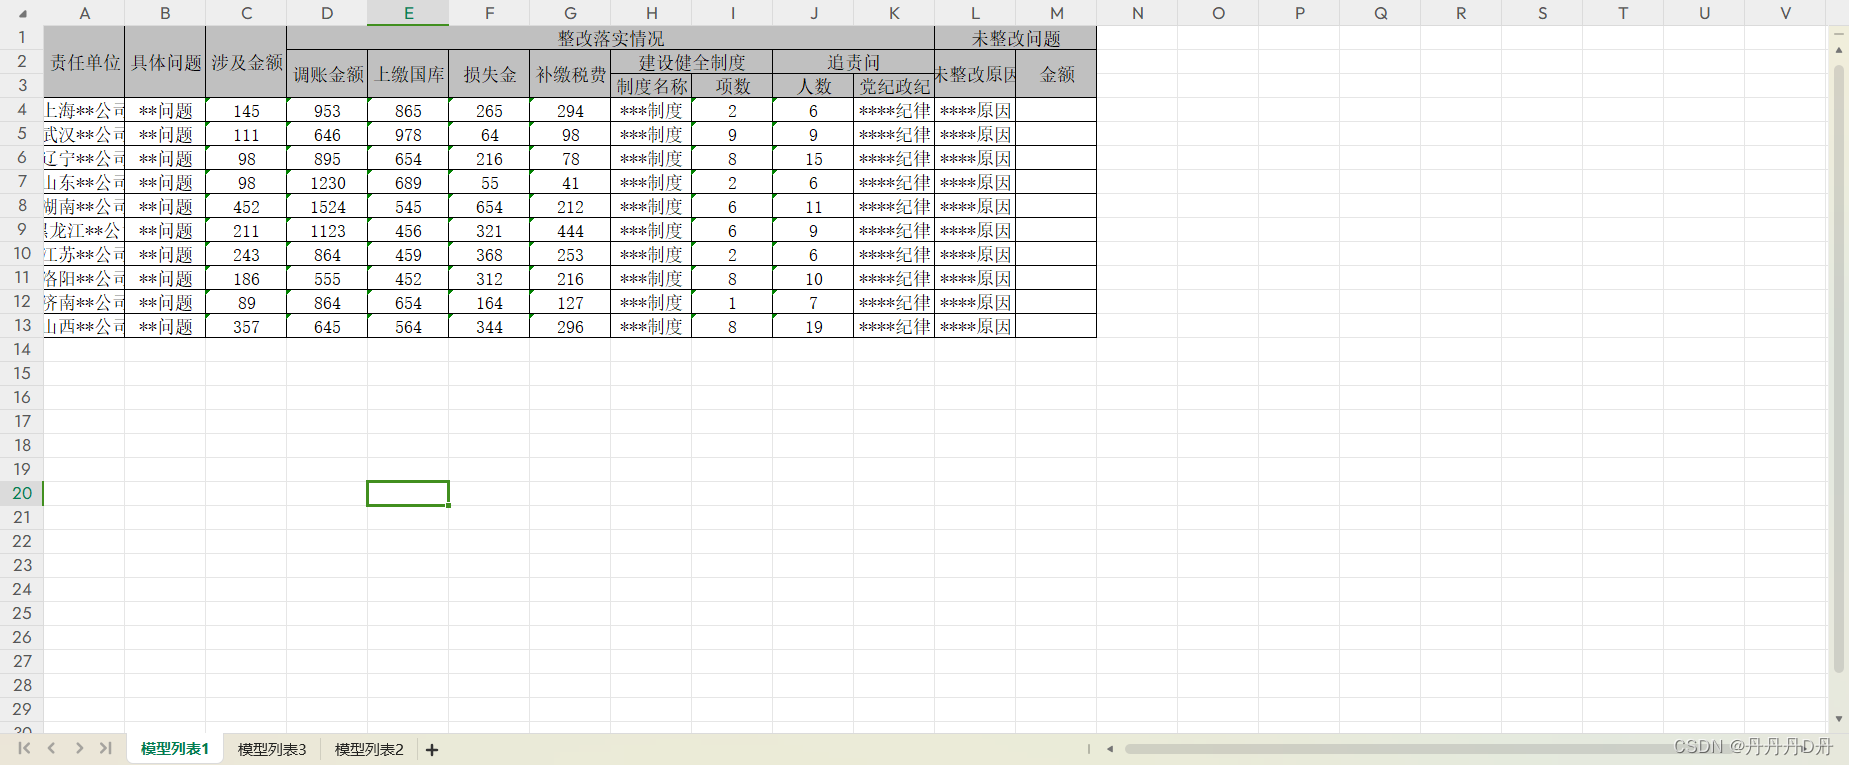Screen dimensions: 1849x765
Task: Select cell with value 953
Action: coord(327,110)
